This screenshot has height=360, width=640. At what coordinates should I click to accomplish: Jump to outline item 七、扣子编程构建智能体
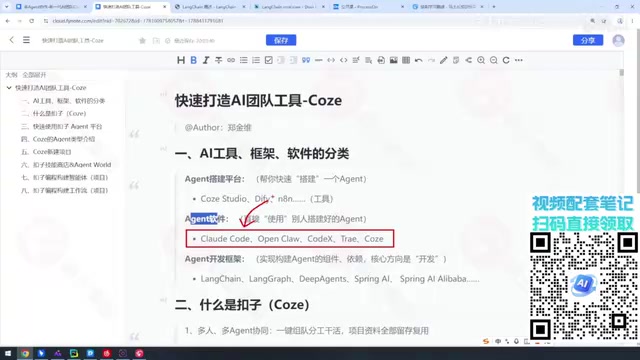click(x=64, y=178)
